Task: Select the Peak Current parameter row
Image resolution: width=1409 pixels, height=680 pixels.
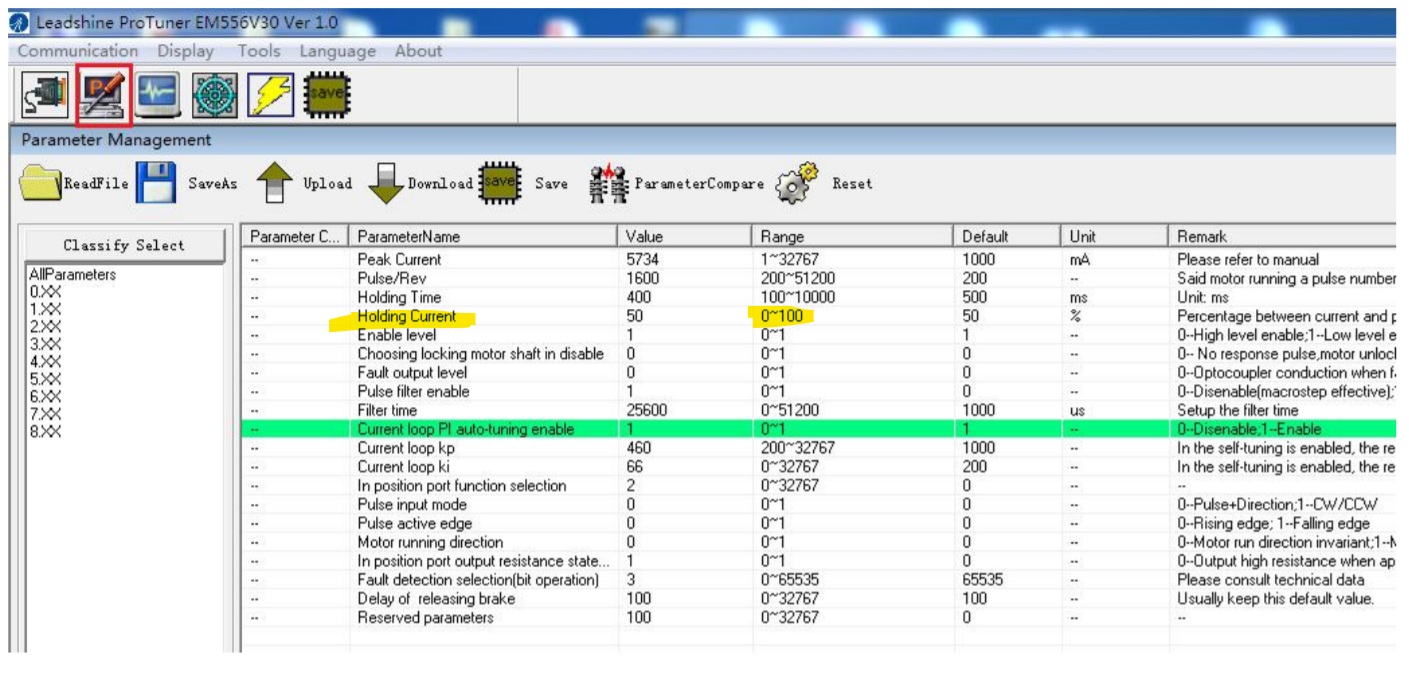Action: [x=819, y=259]
